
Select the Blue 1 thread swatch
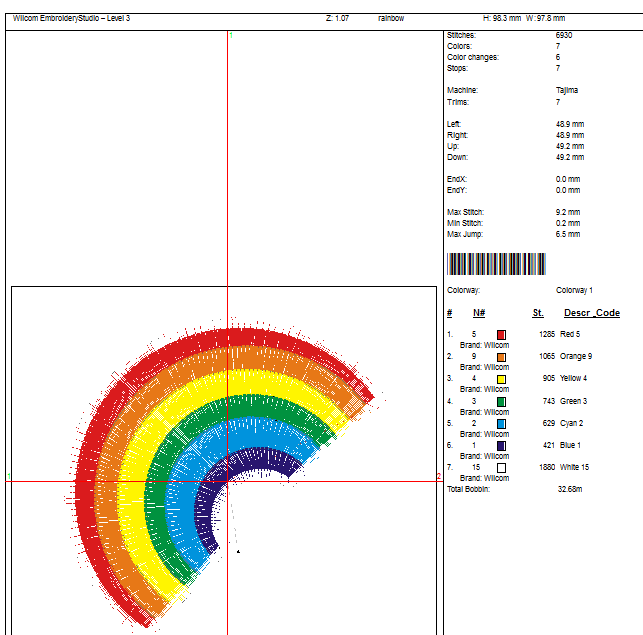coord(502,446)
